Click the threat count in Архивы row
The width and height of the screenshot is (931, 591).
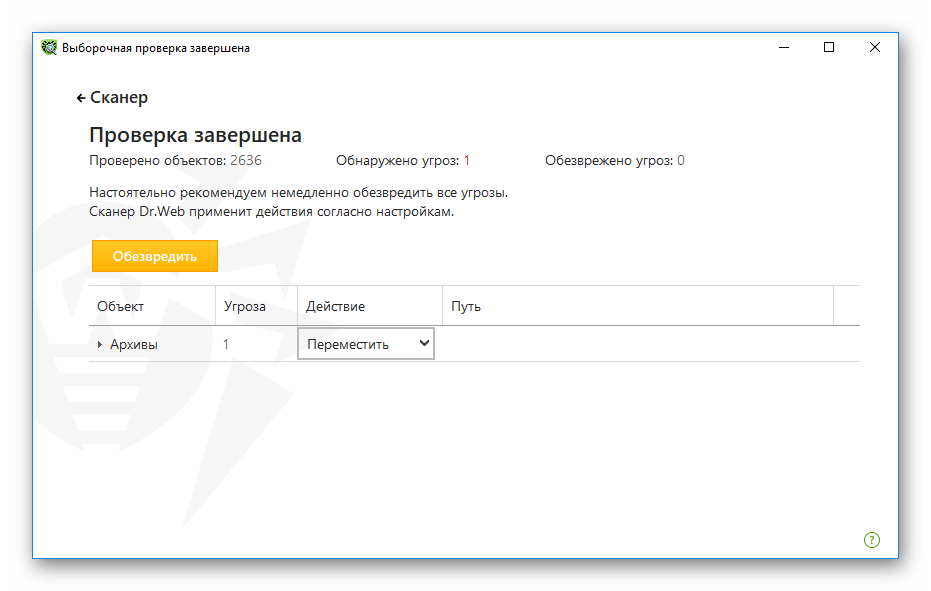point(226,345)
